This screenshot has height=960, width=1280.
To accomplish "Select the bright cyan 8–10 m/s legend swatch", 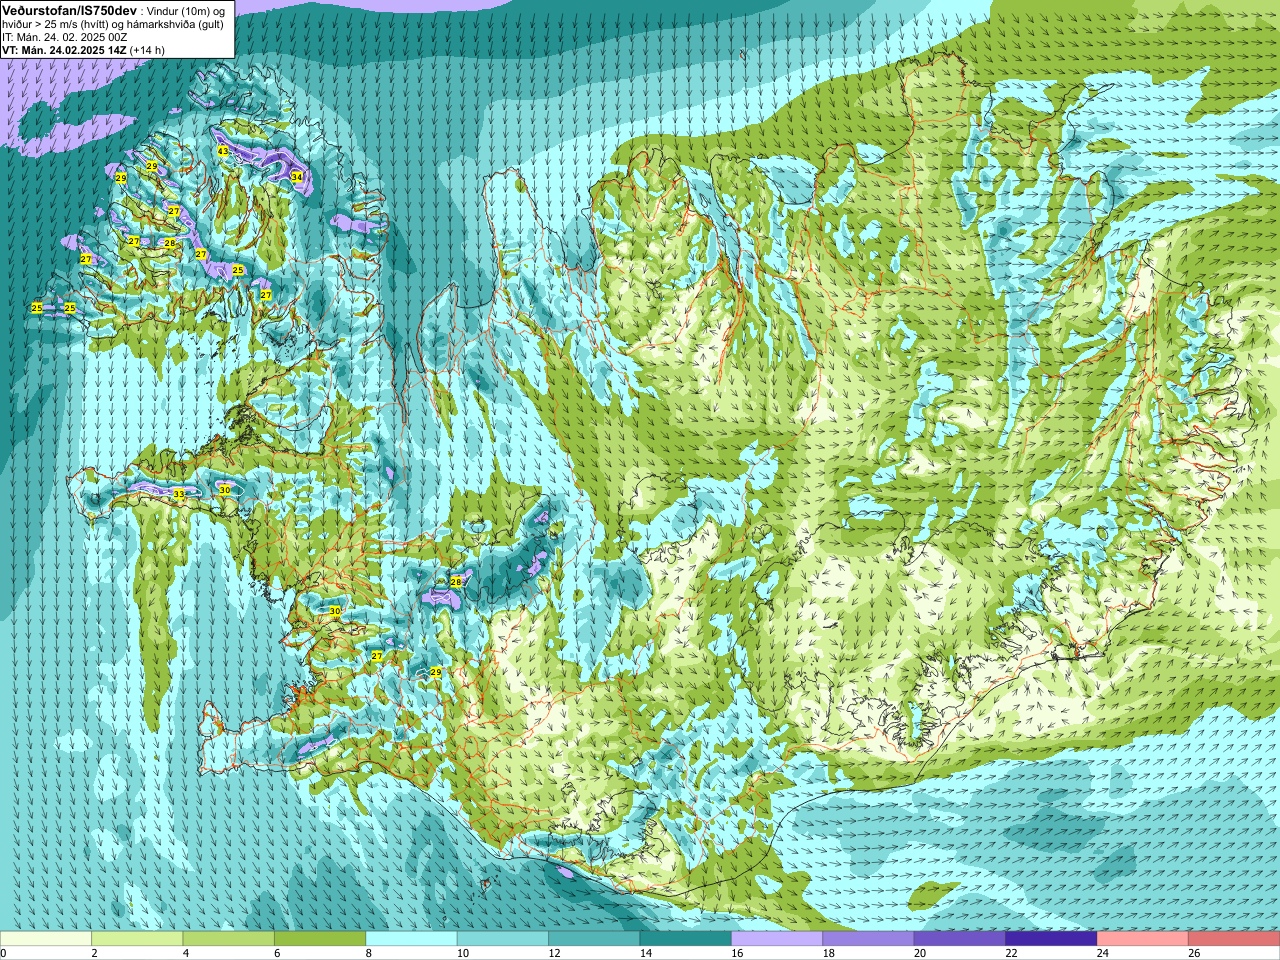I will [412, 939].
